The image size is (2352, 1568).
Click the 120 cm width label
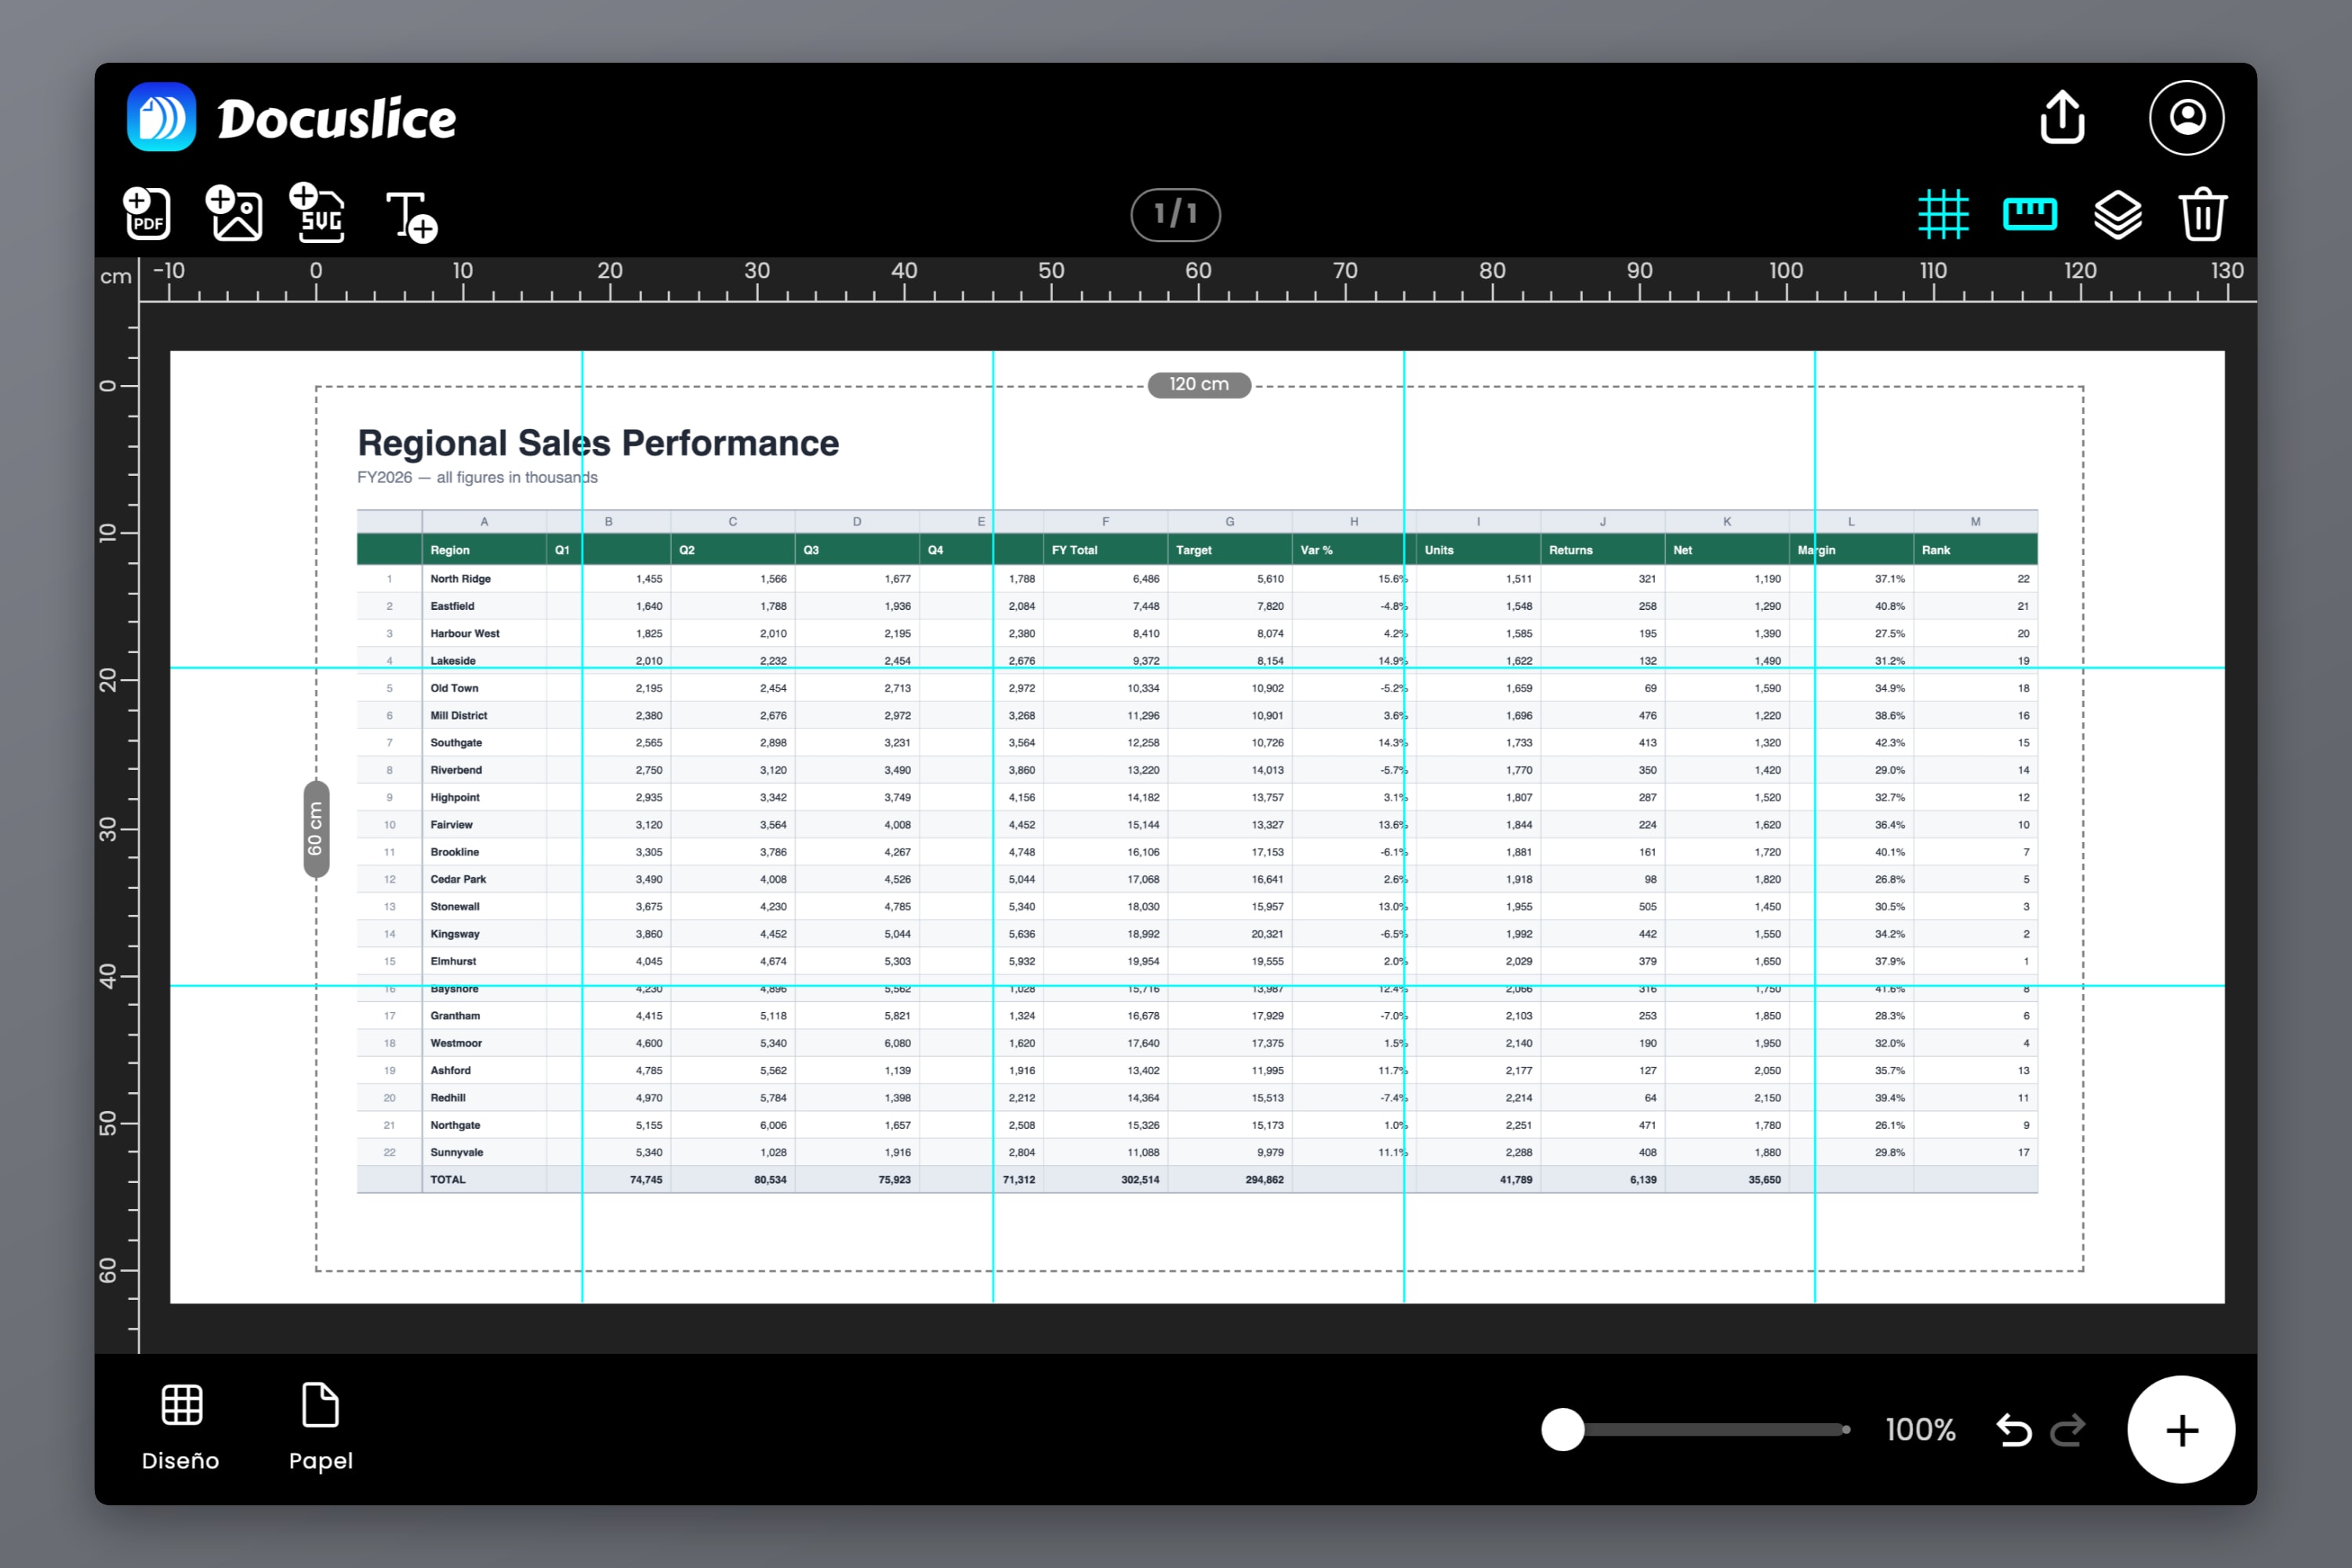point(1199,385)
